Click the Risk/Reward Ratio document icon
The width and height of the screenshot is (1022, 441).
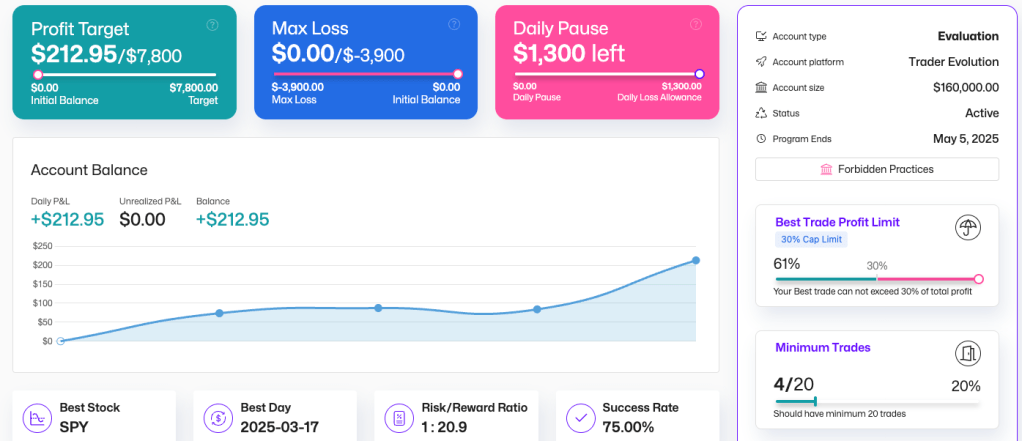pyautogui.click(x=399, y=417)
